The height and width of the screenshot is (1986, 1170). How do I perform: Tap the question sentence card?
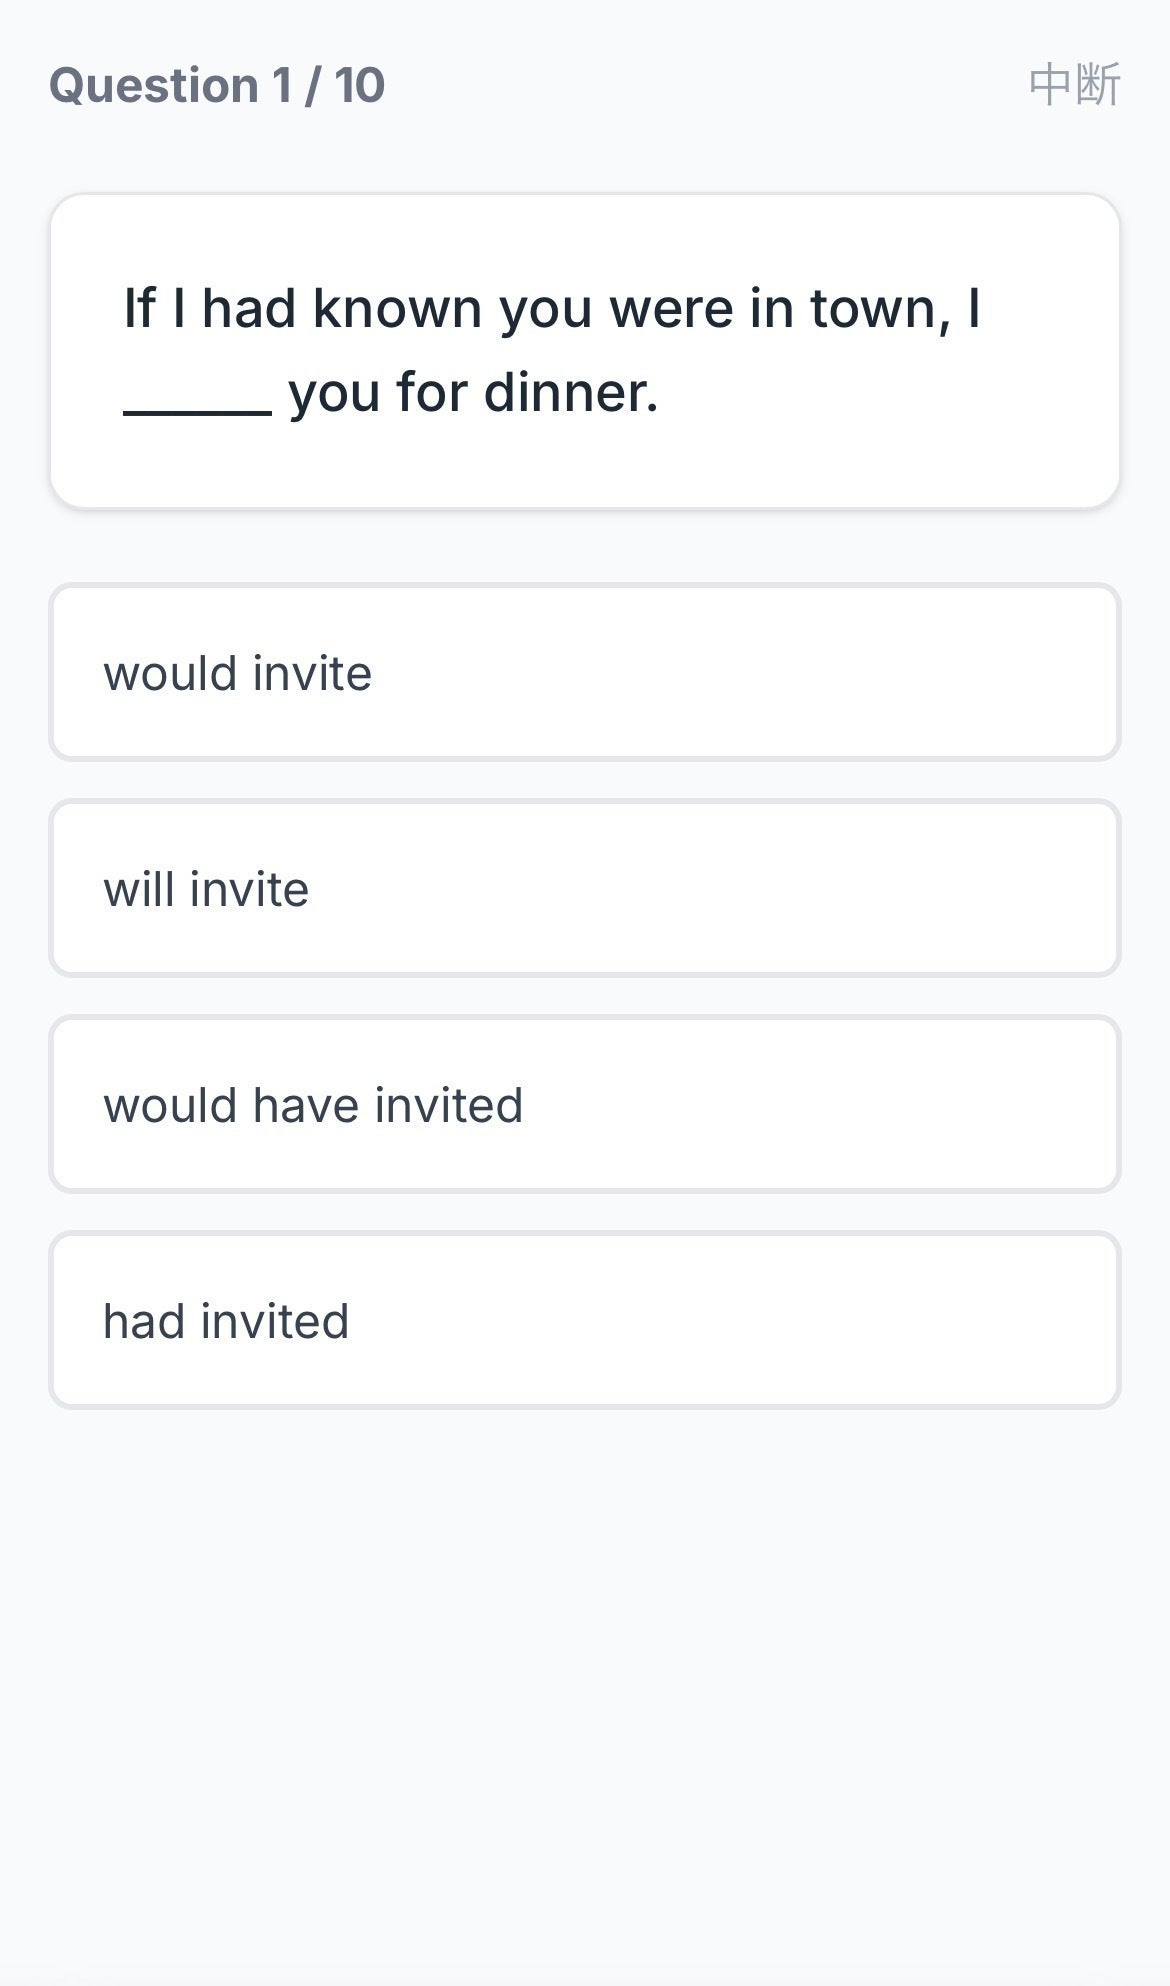(584, 350)
